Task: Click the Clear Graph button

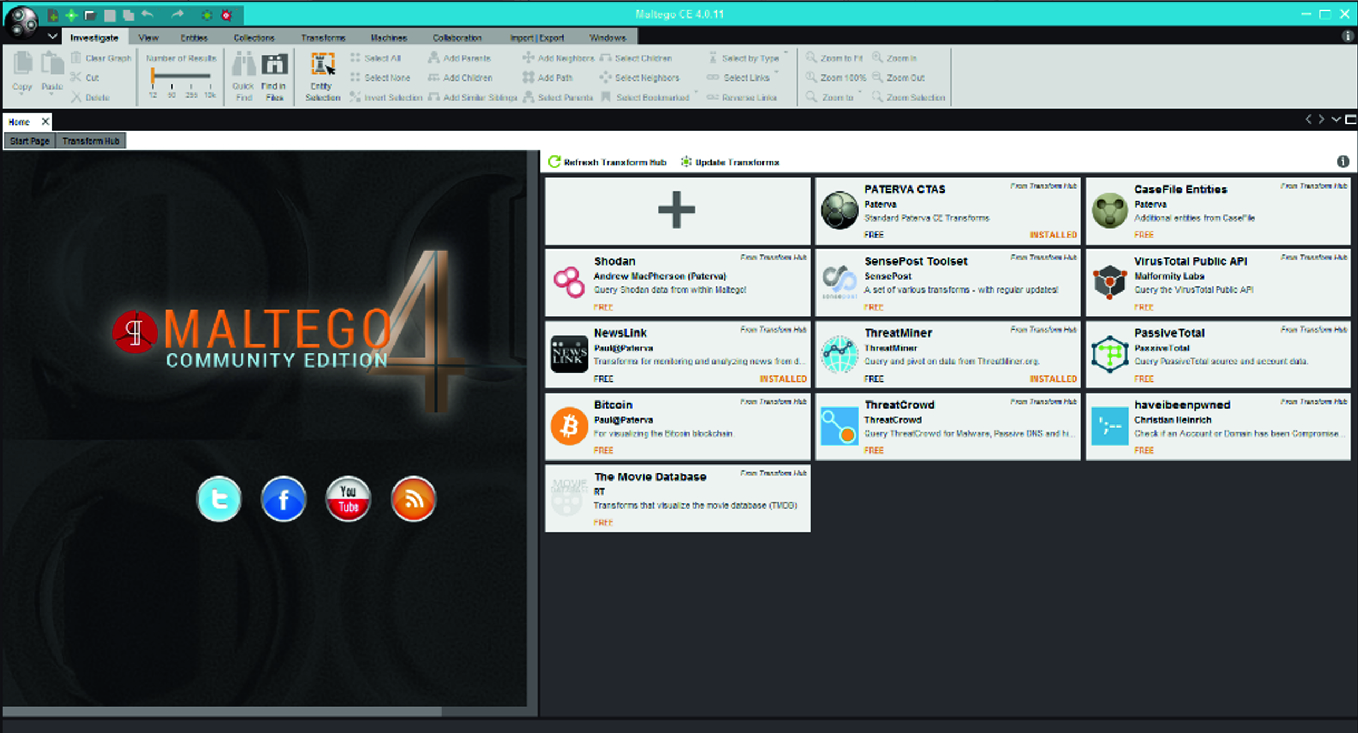Action: (x=101, y=58)
